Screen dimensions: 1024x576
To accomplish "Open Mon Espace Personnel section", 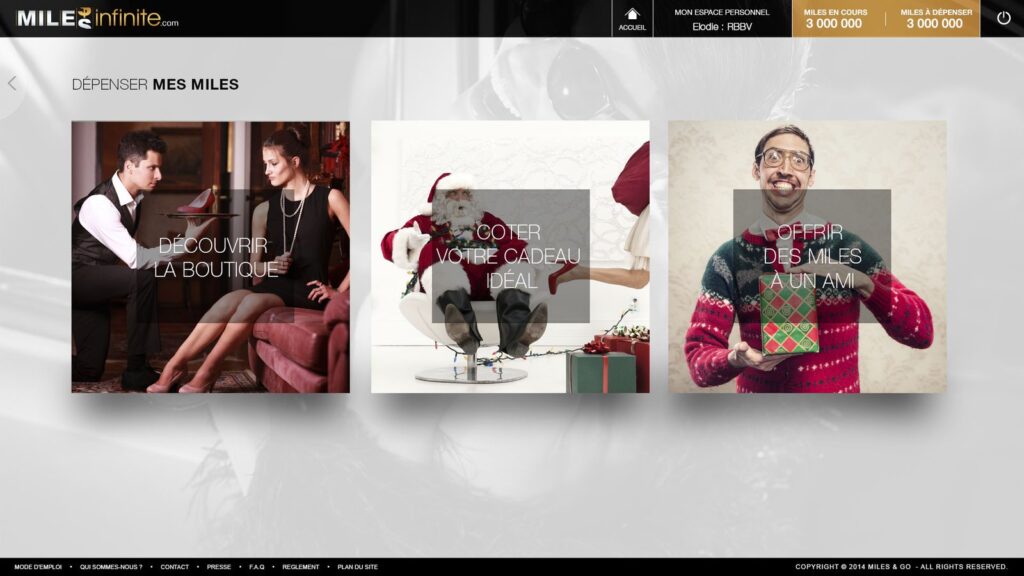I will tap(722, 12).
